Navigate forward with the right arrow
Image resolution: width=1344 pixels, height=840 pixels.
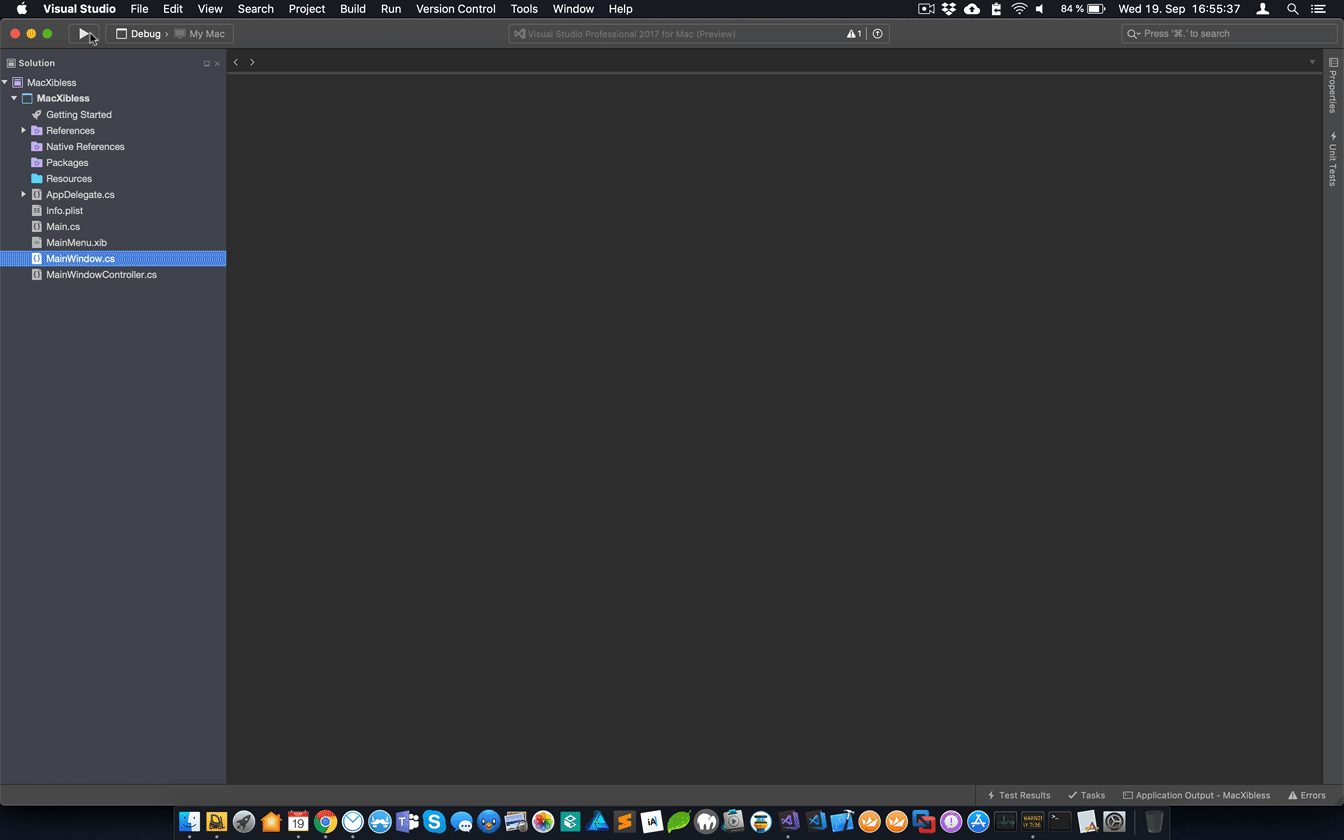pos(252,62)
